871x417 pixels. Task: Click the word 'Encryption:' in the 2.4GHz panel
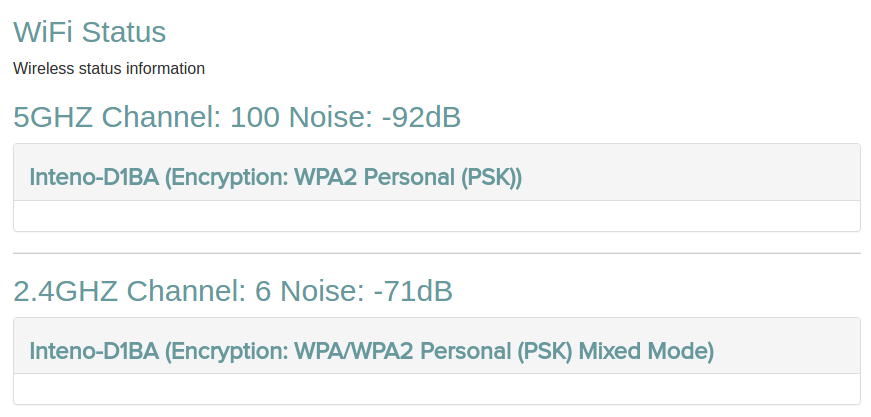pos(228,352)
